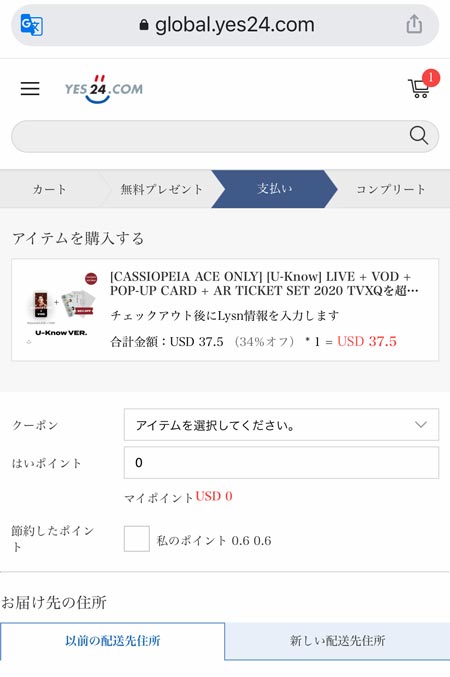This screenshot has width=450, height=677.
Task: Go back to カート step
Action: (50, 189)
